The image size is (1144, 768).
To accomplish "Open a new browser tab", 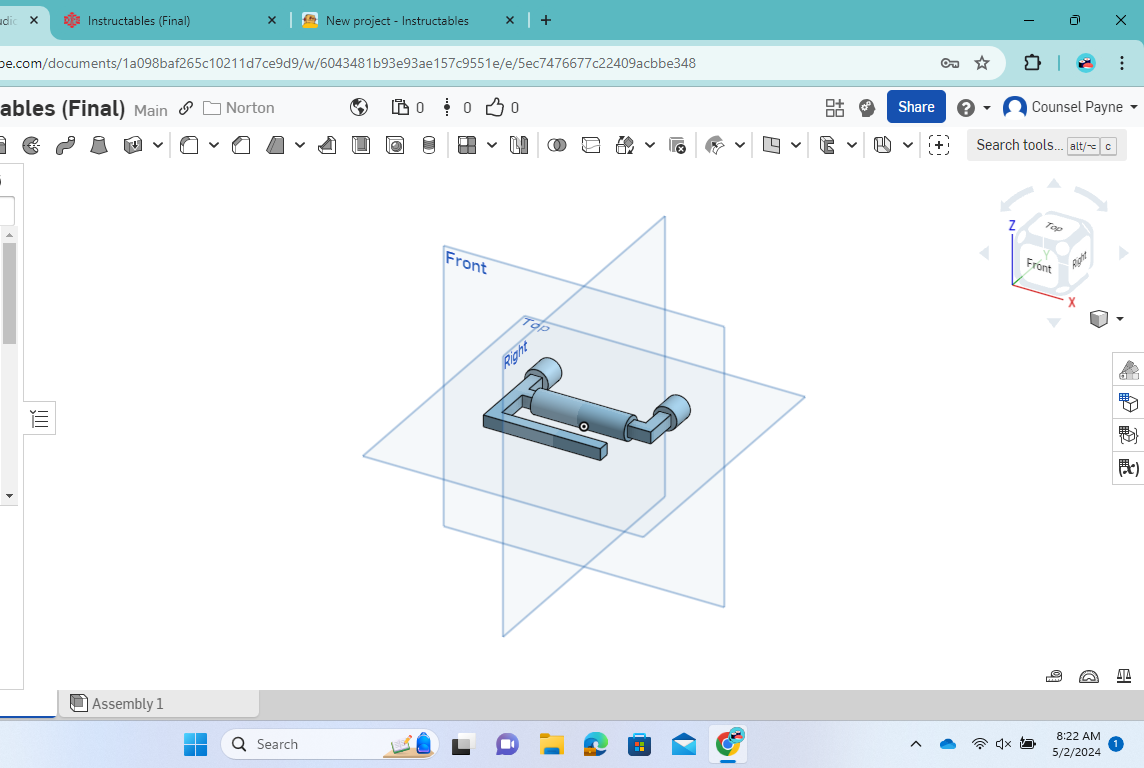I will [x=546, y=20].
